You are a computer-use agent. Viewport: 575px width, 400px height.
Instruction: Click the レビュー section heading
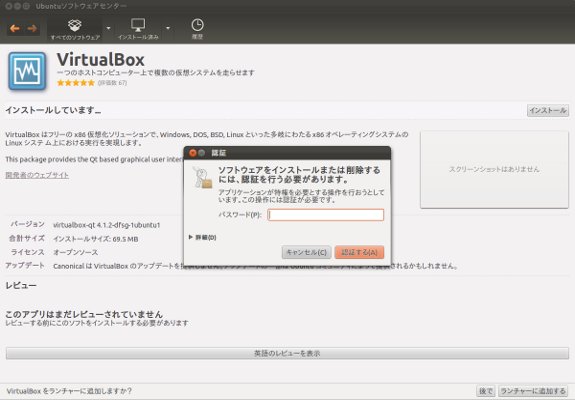21,285
